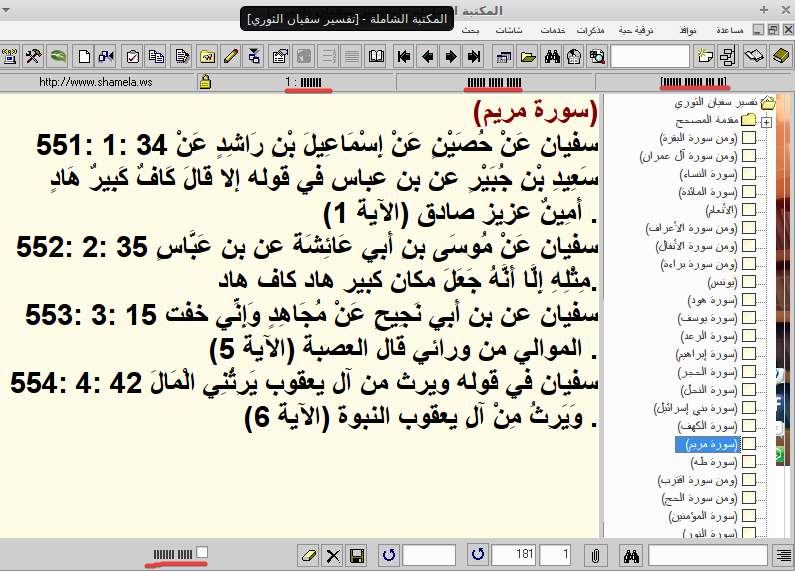The width and height of the screenshot is (795, 571).
Task: Click the hammer and wrench tools icon
Action: point(34,56)
